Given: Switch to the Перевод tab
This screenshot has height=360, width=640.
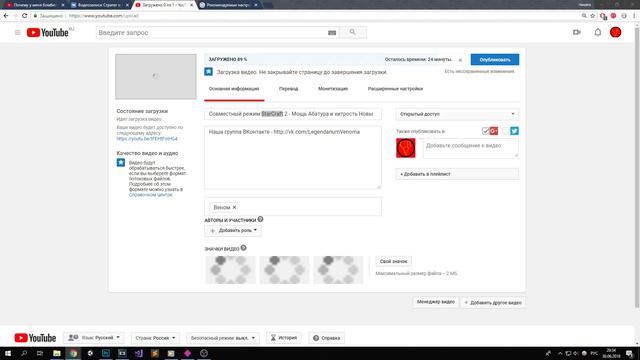Looking at the screenshot, I should point(288,89).
